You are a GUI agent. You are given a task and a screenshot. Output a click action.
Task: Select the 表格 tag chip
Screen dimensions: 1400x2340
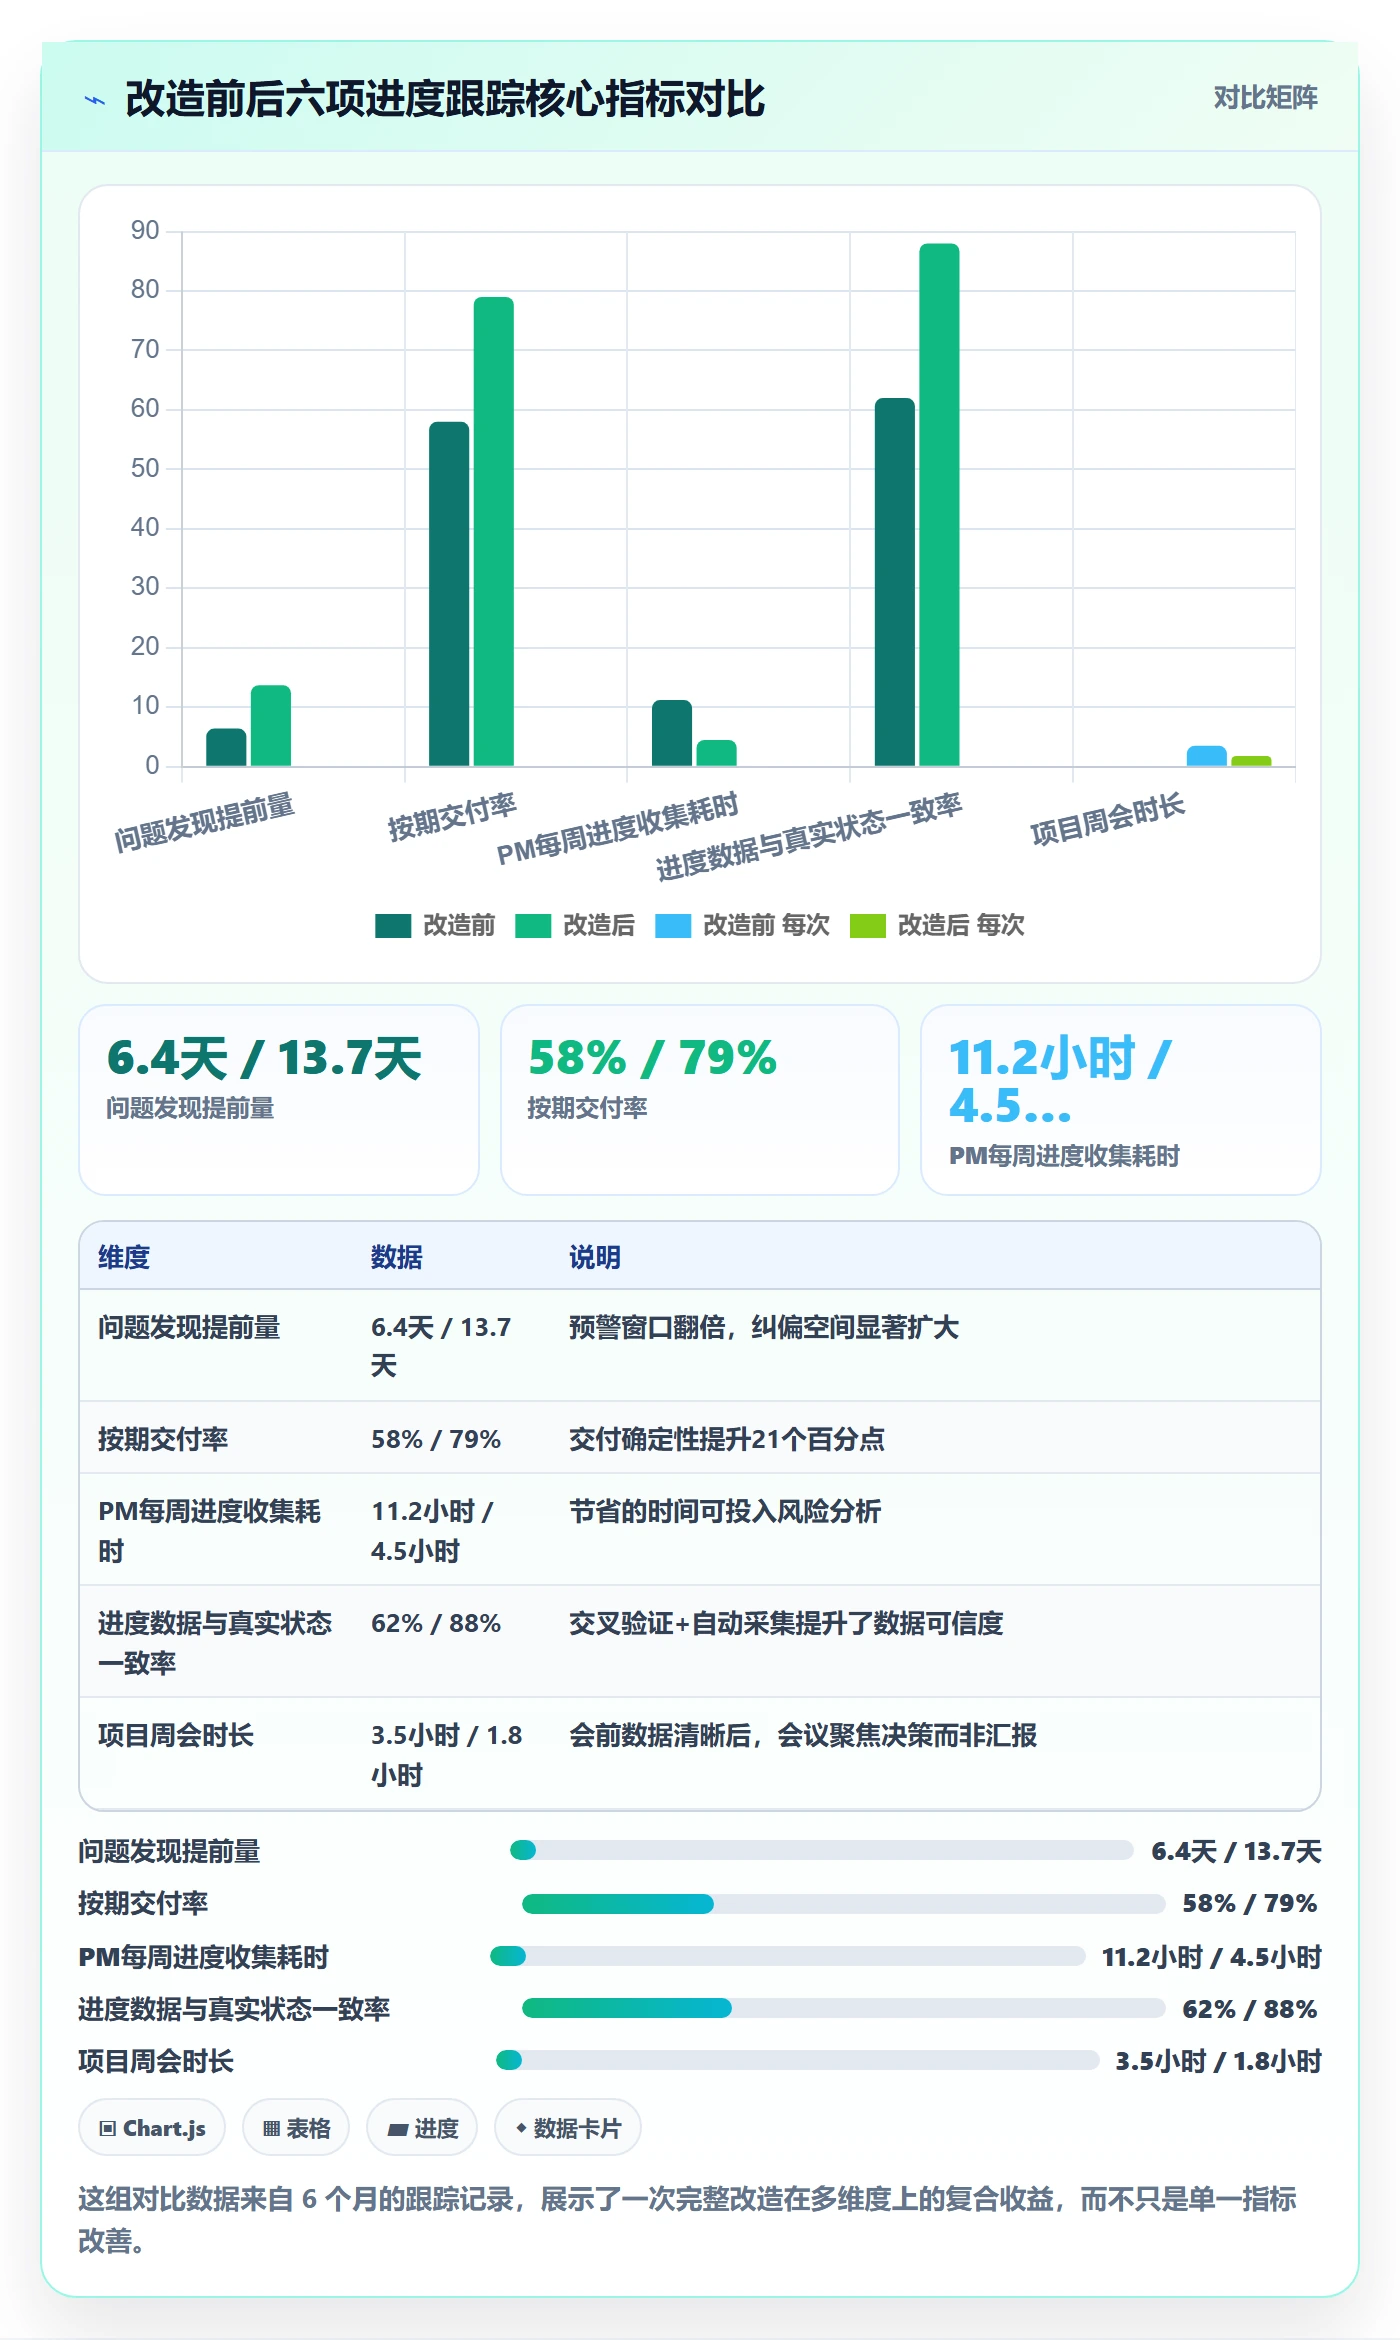point(296,2128)
